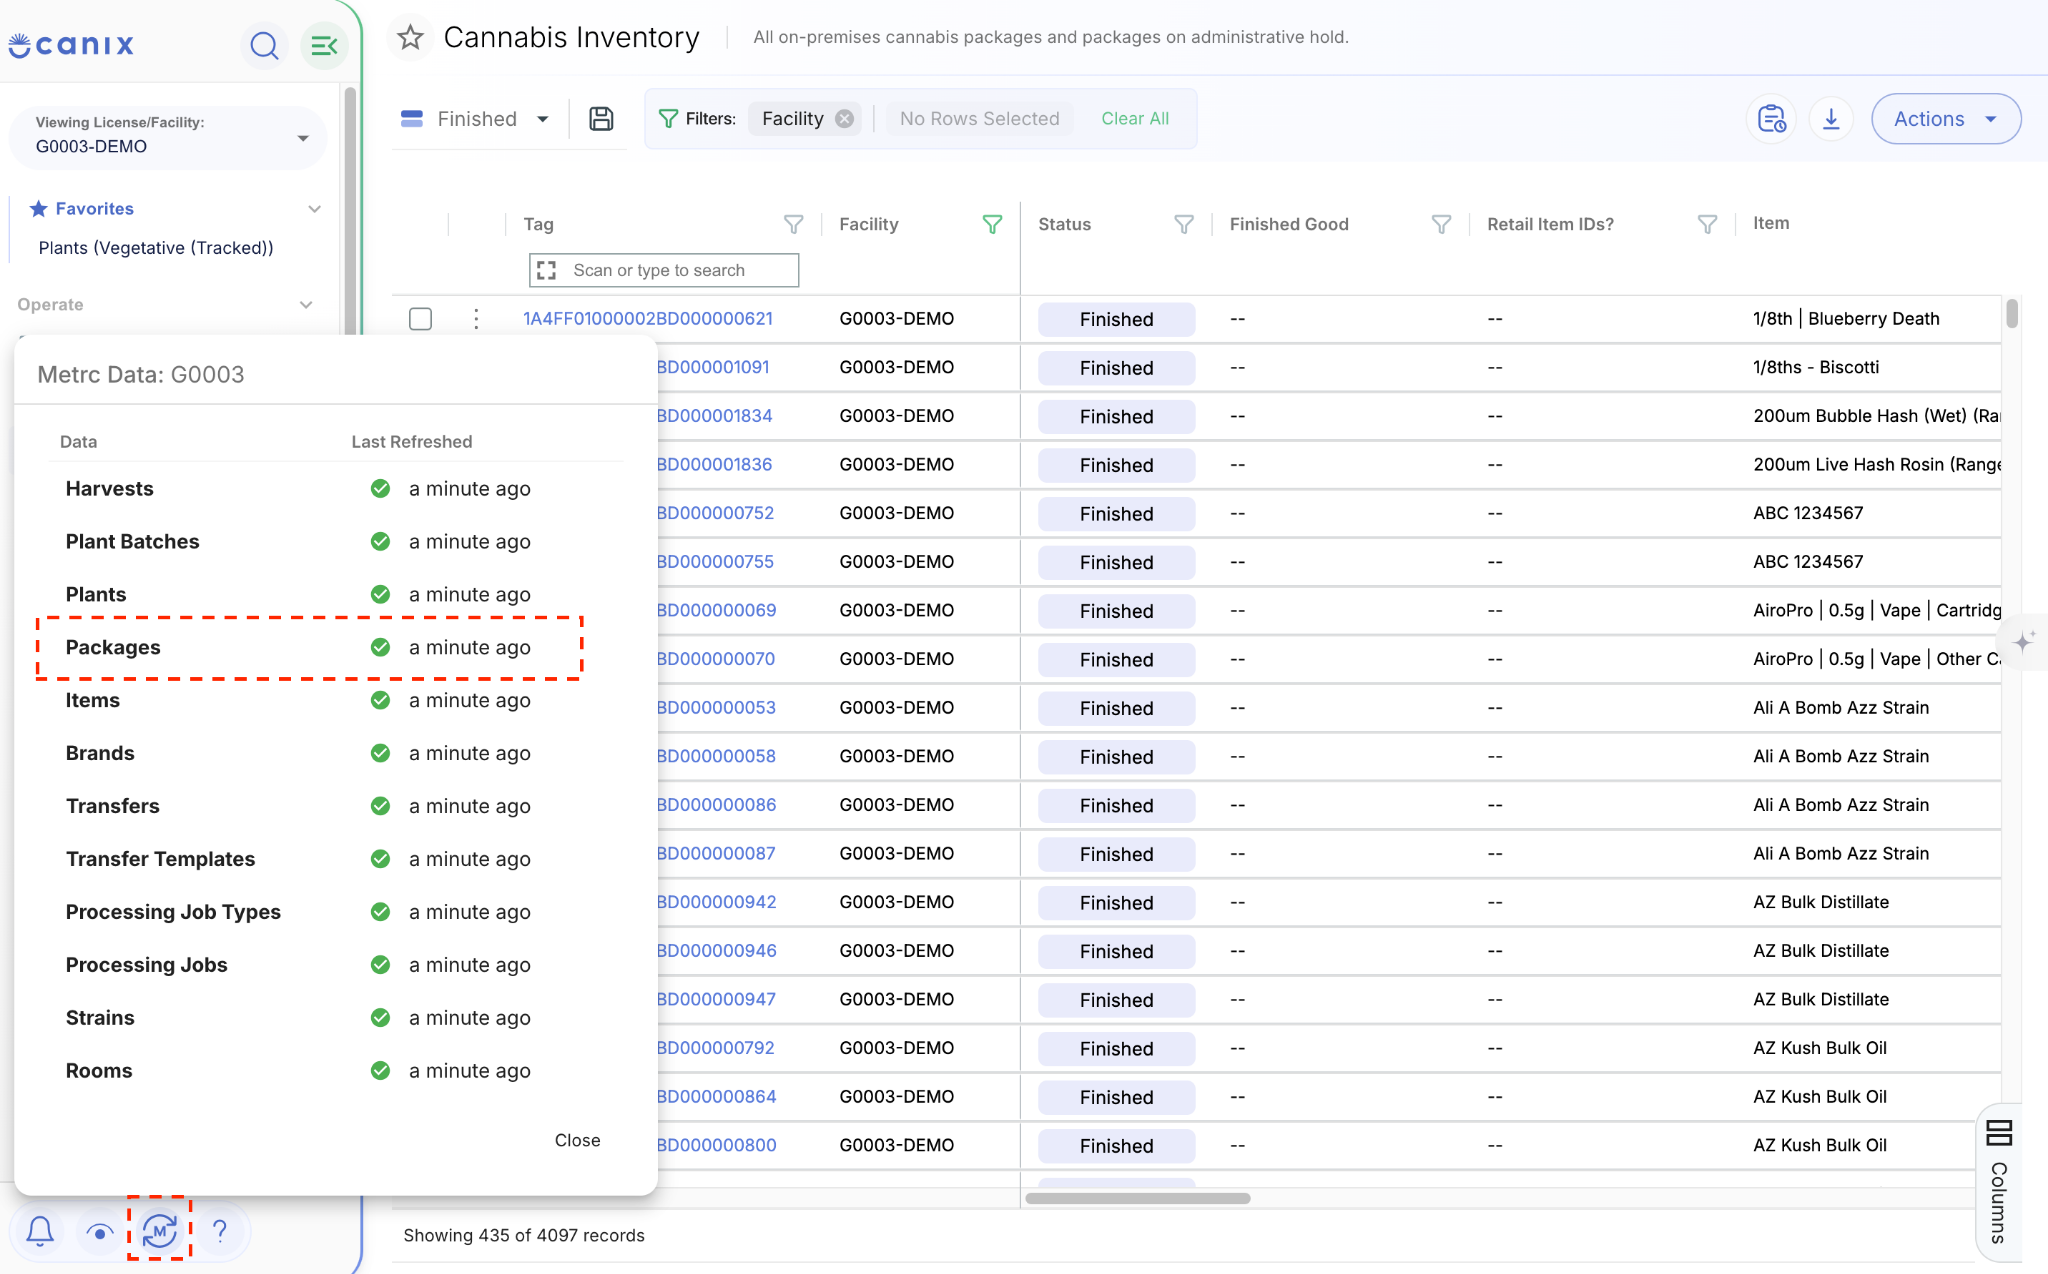The width and height of the screenshot is (2048, 1274).
Task: Open the Finished view dropdown
Action: [x=476, y=119]
